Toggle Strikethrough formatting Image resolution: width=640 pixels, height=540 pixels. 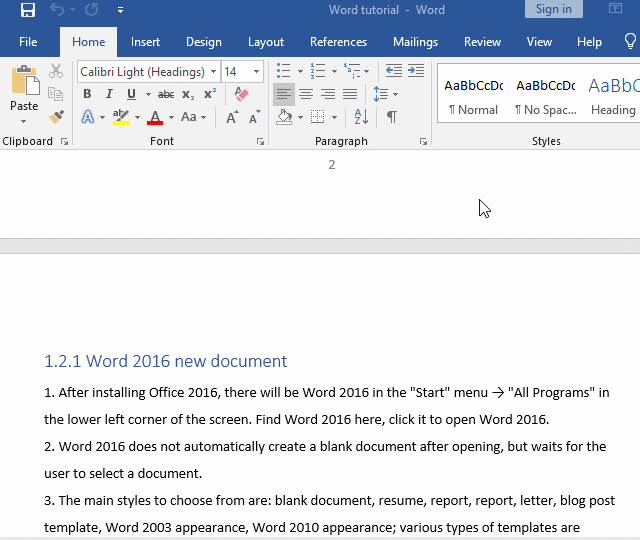tap(166, 95)
